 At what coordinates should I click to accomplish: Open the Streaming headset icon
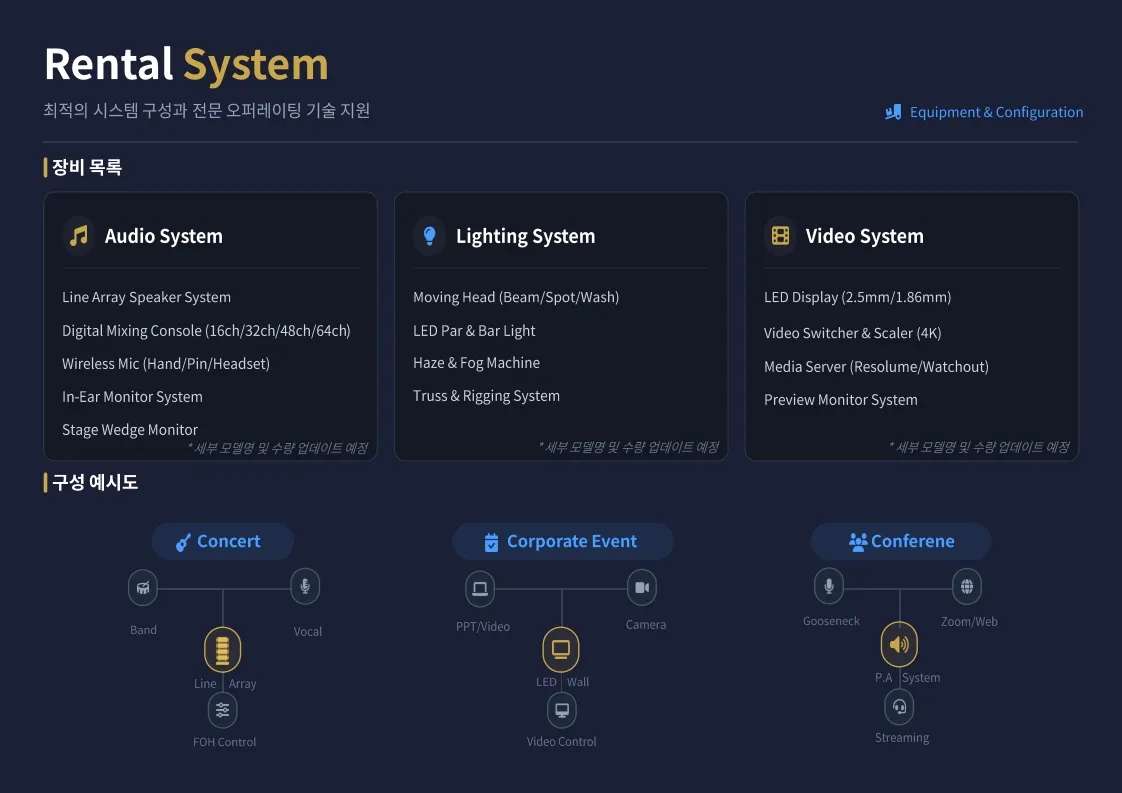point(899,707)
